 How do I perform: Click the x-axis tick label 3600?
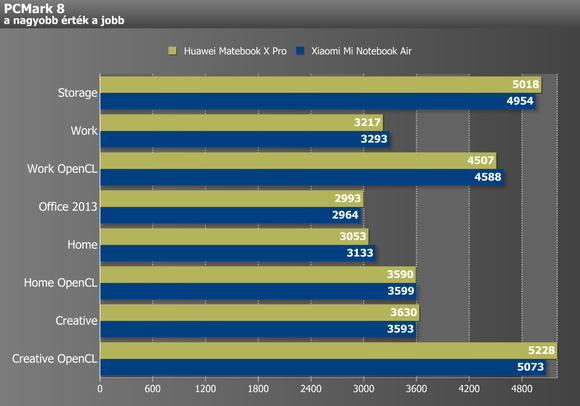click(x=416, y=389)
